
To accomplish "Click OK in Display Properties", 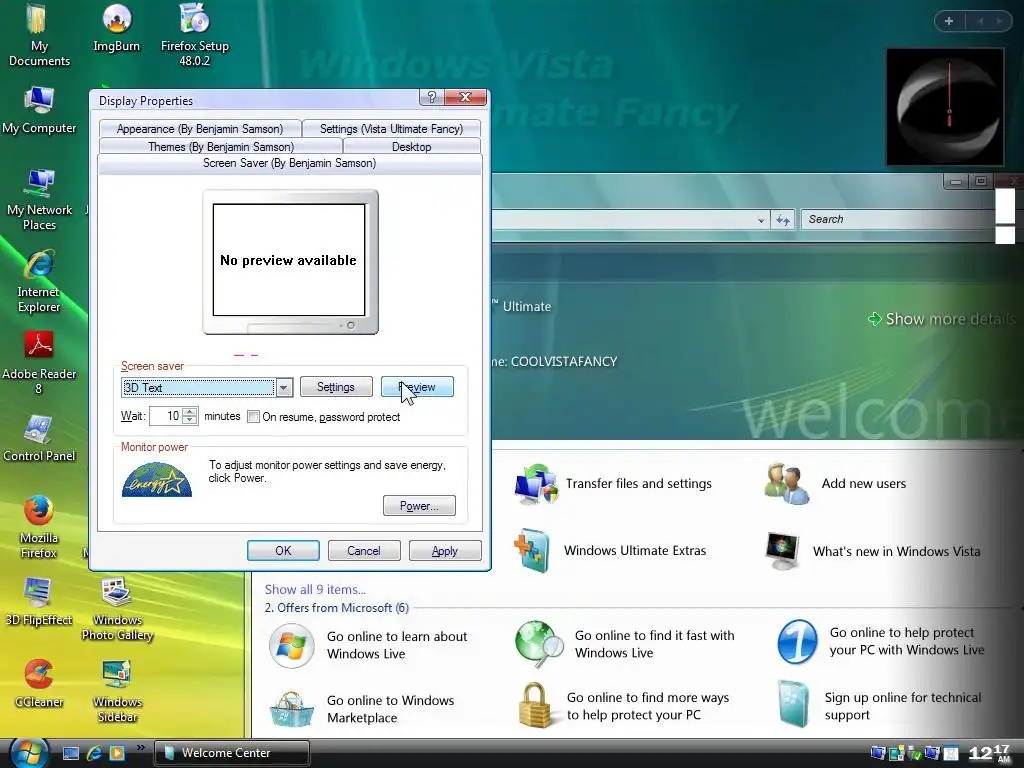I will click(x=283, y=551).
